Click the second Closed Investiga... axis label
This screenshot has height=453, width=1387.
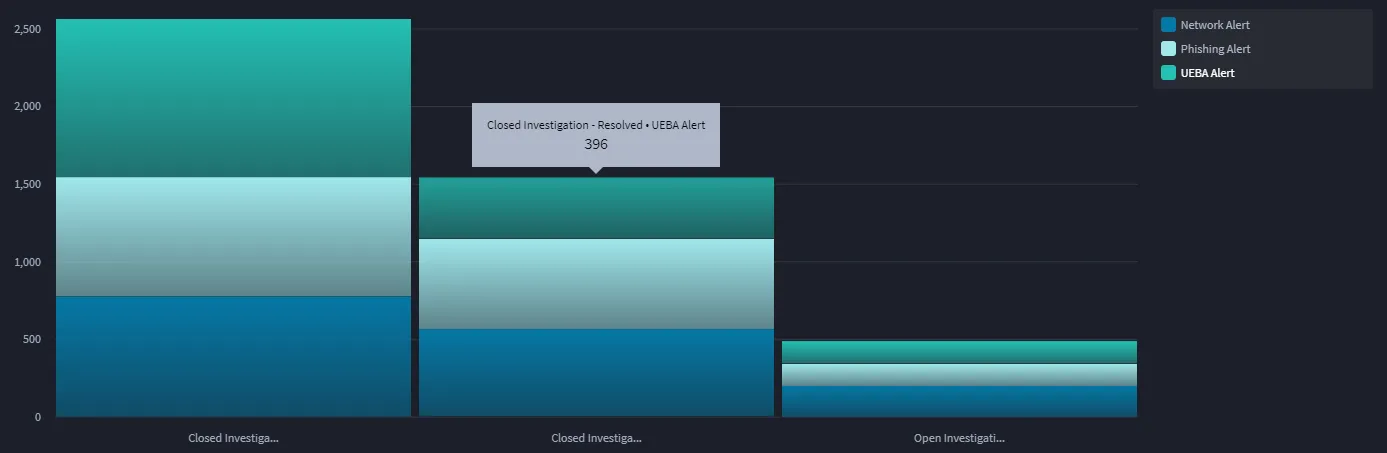pos(596,438)
